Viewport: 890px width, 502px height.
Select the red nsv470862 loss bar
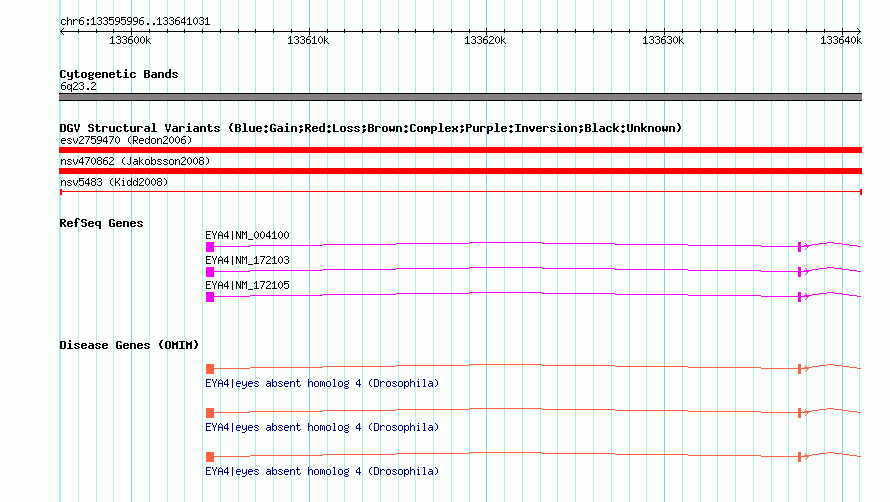(460, 171)
